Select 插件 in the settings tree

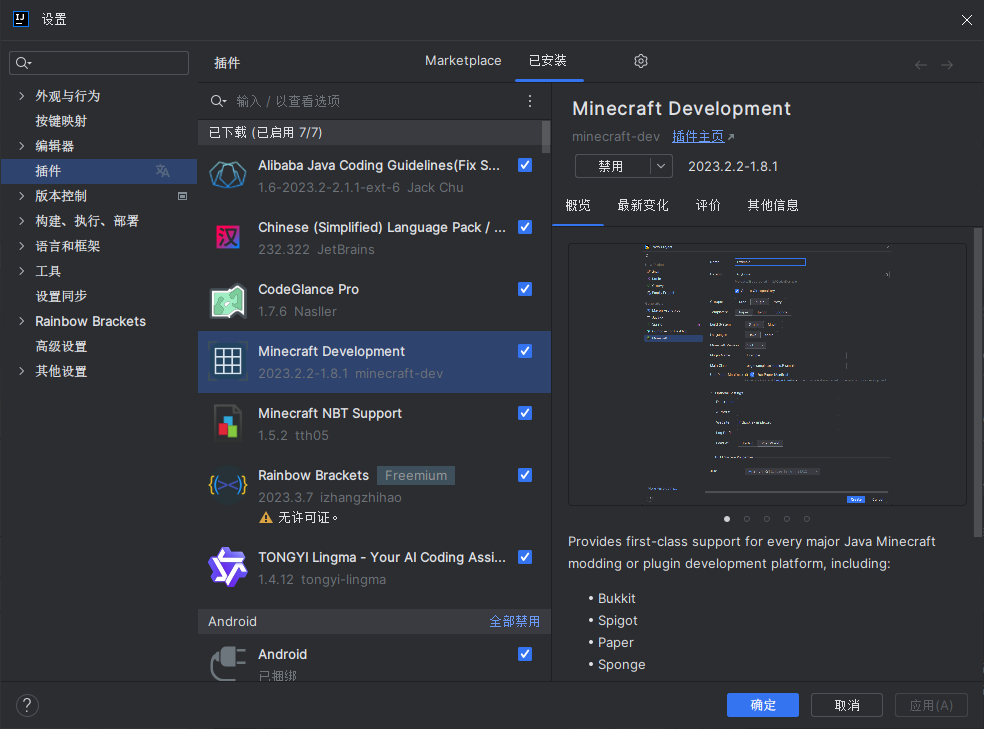99,171
